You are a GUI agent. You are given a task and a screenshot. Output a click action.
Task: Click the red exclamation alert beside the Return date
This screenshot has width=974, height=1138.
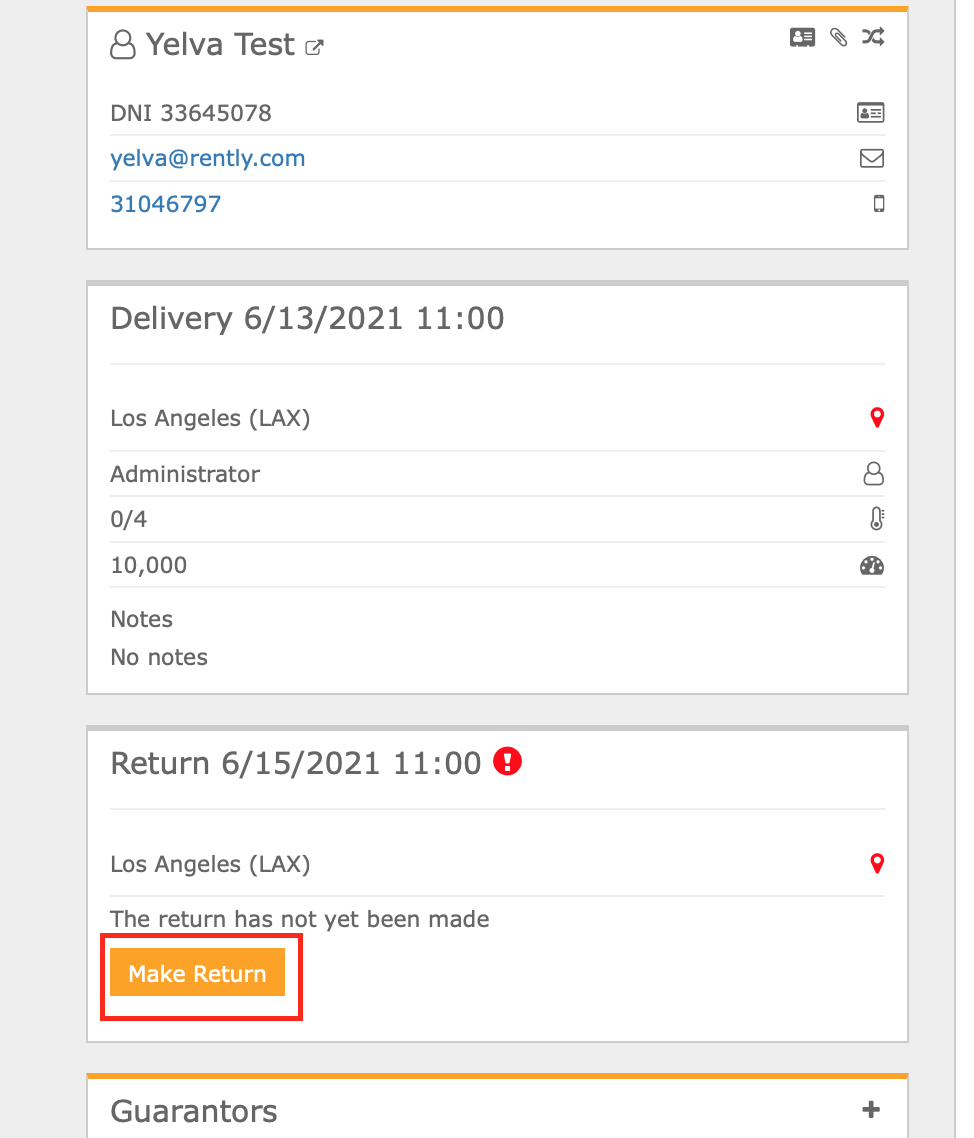(x=507, y=761)
